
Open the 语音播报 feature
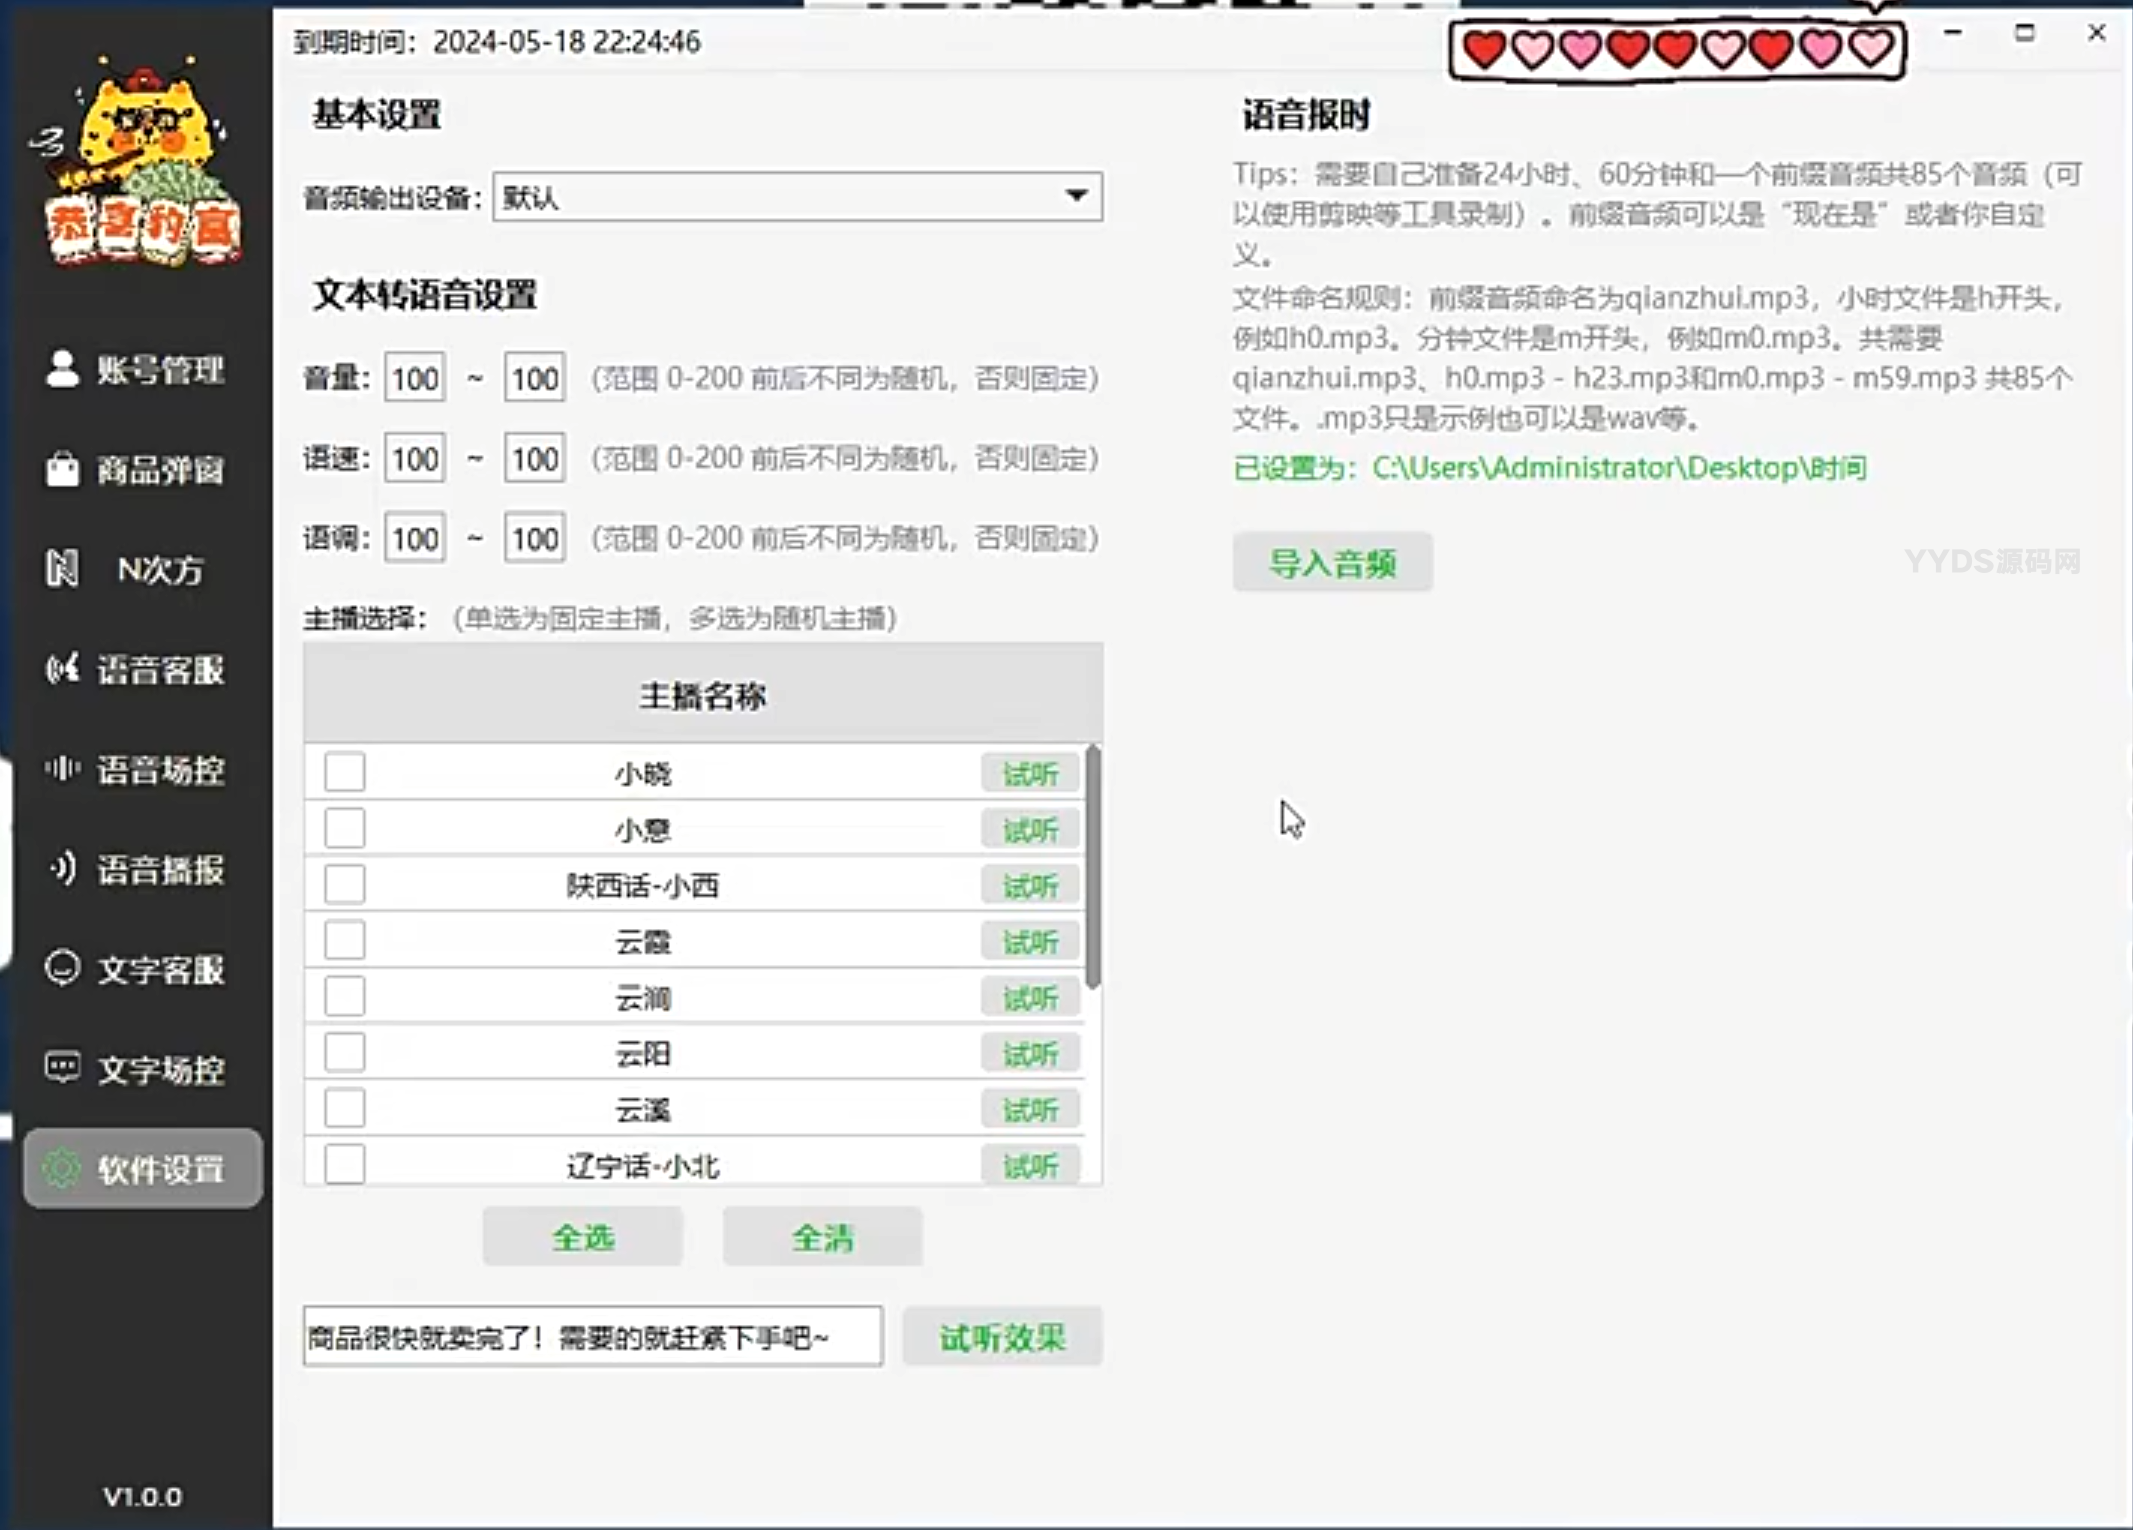point(140,870)
